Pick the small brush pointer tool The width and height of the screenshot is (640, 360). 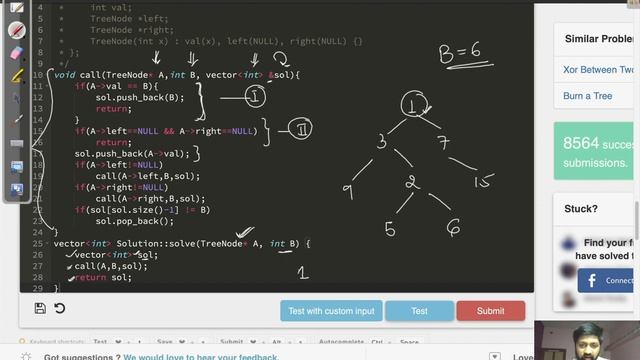pos(16,120)
